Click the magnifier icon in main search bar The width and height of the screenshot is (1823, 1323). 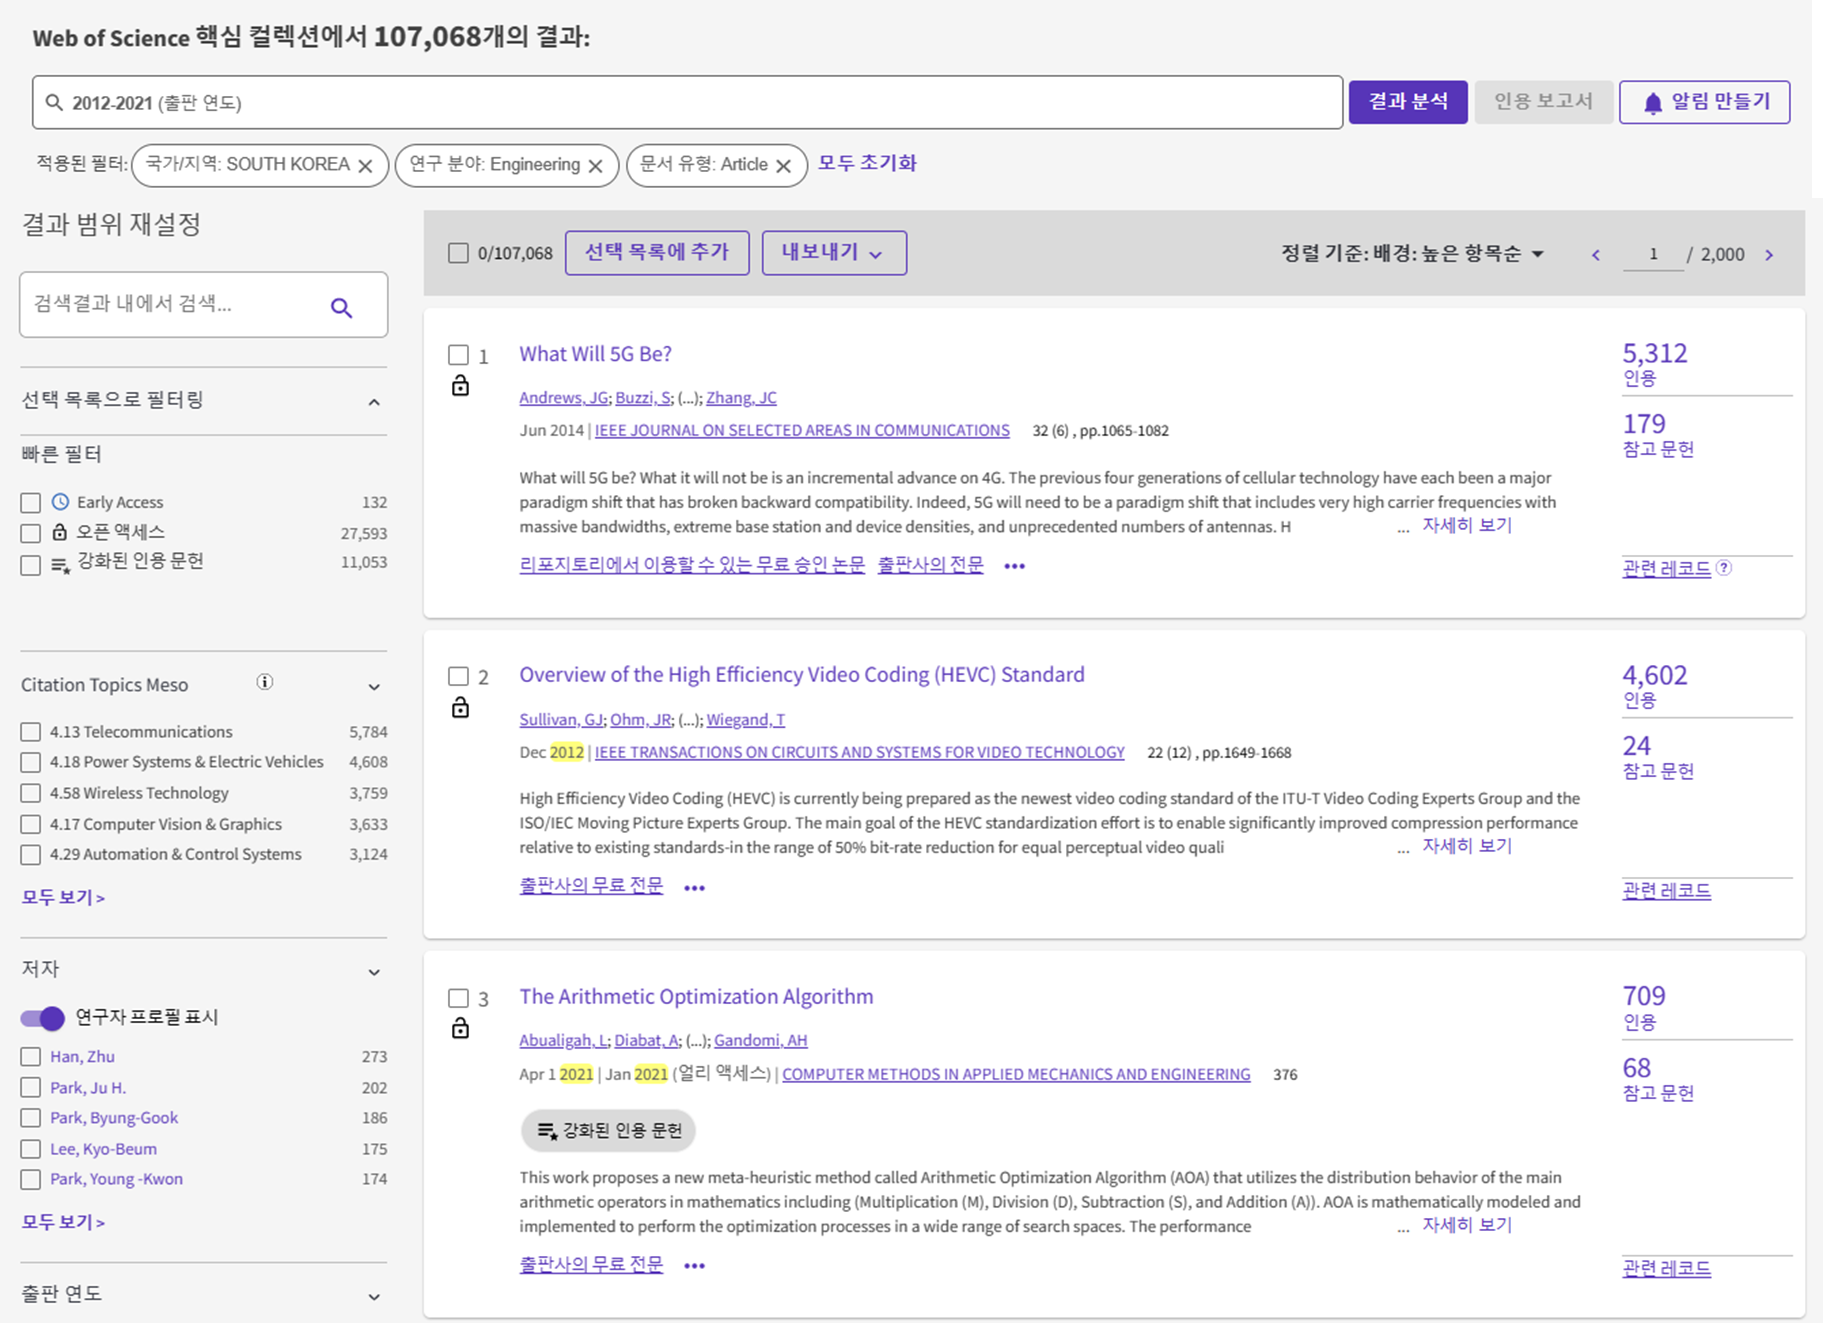(55, 103)
